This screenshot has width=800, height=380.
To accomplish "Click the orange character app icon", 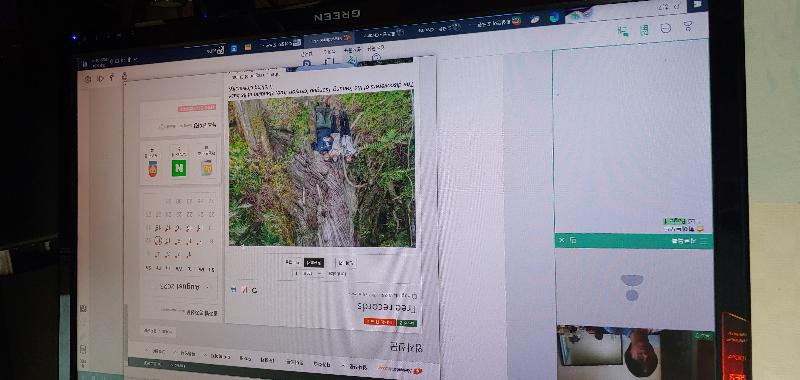I will point(153,169).
